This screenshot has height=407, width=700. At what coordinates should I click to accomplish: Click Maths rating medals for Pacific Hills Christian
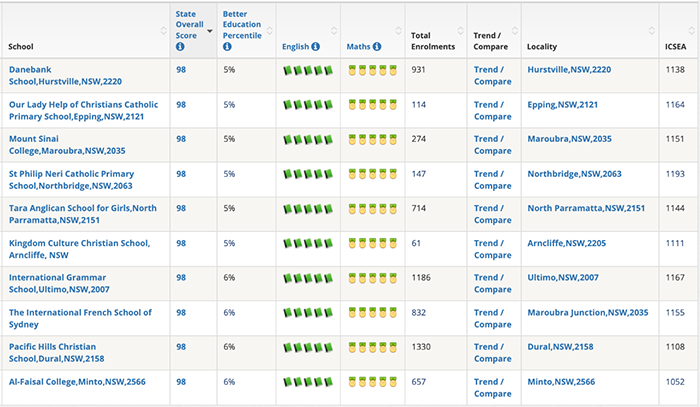[373, 348]
